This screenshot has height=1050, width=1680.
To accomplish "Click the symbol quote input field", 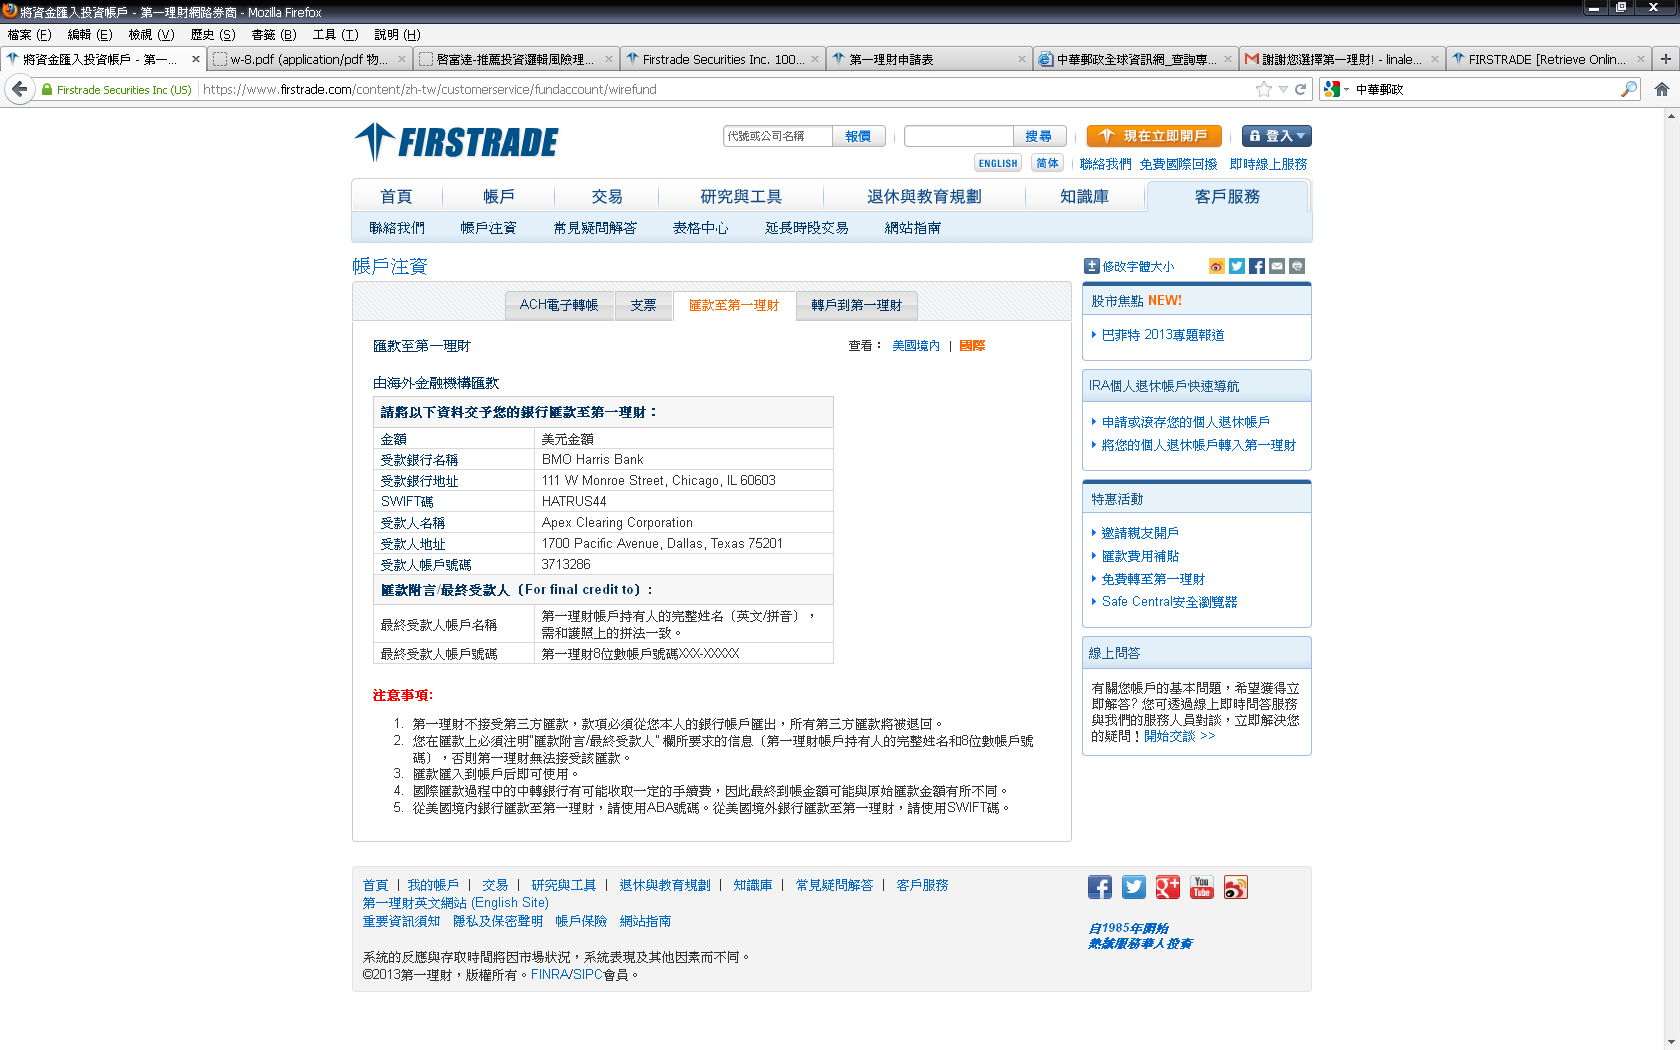I will [x=778, y=136].
